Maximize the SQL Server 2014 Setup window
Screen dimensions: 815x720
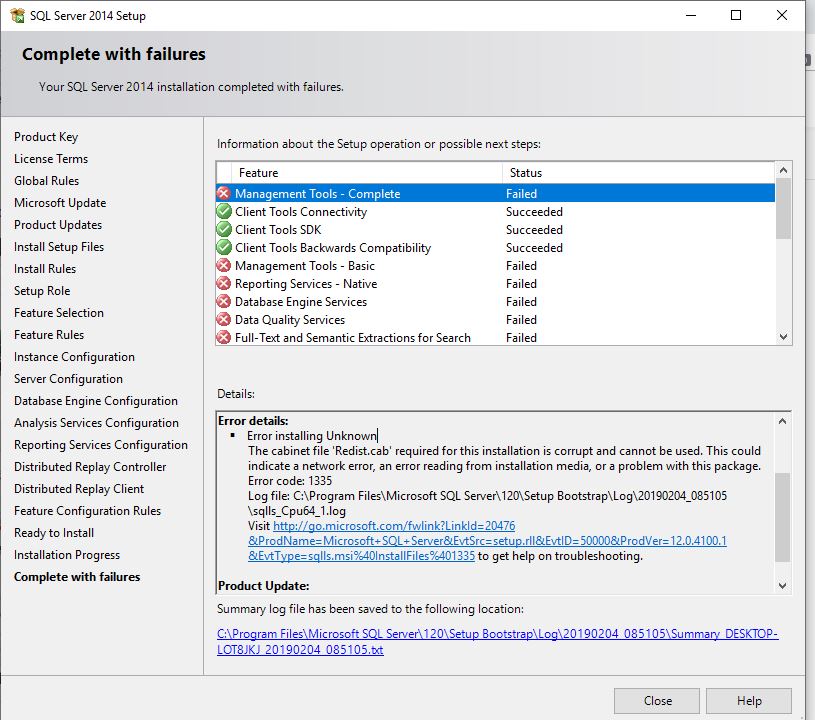pos(736,16)
